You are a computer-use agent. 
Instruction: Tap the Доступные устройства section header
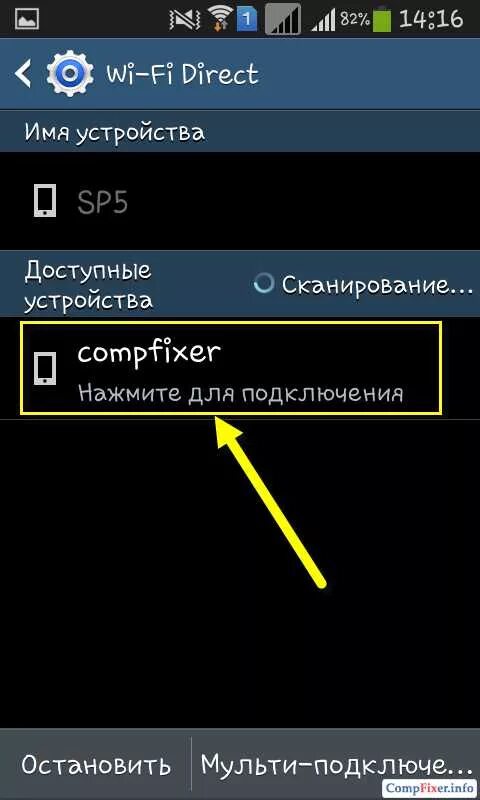88,285
